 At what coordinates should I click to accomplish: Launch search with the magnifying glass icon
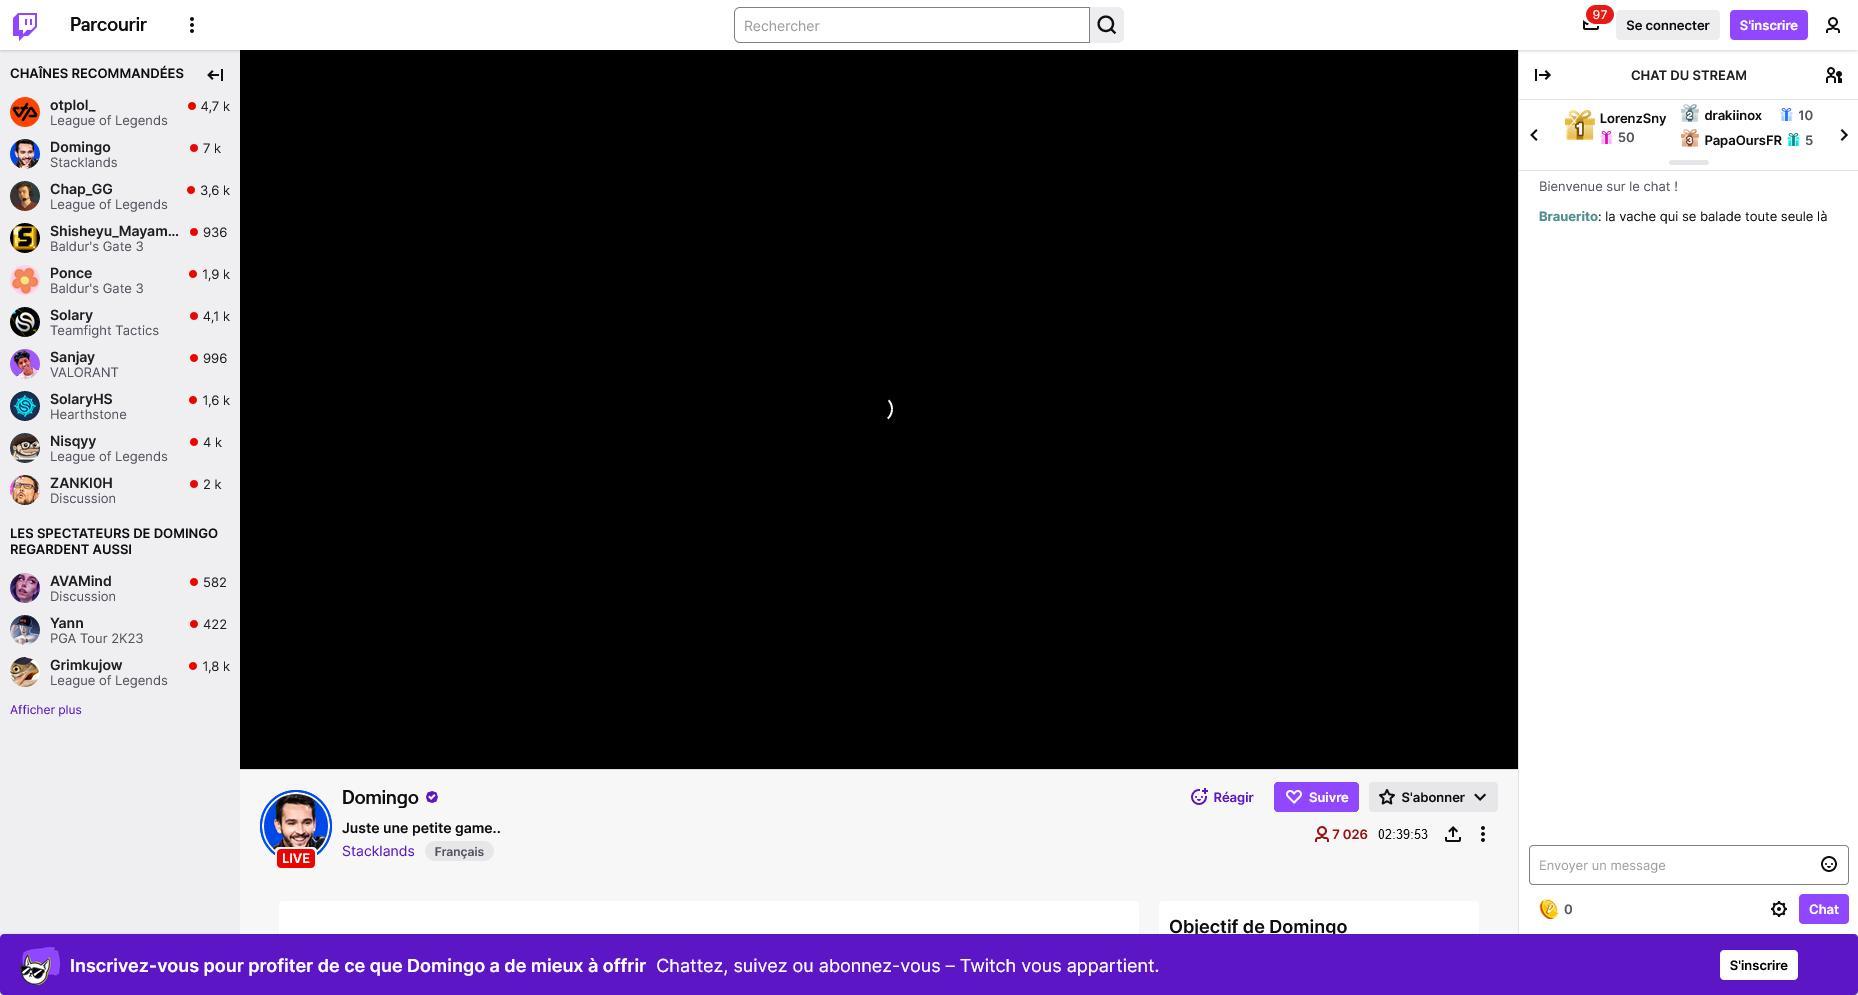[x=1106, y=25]
